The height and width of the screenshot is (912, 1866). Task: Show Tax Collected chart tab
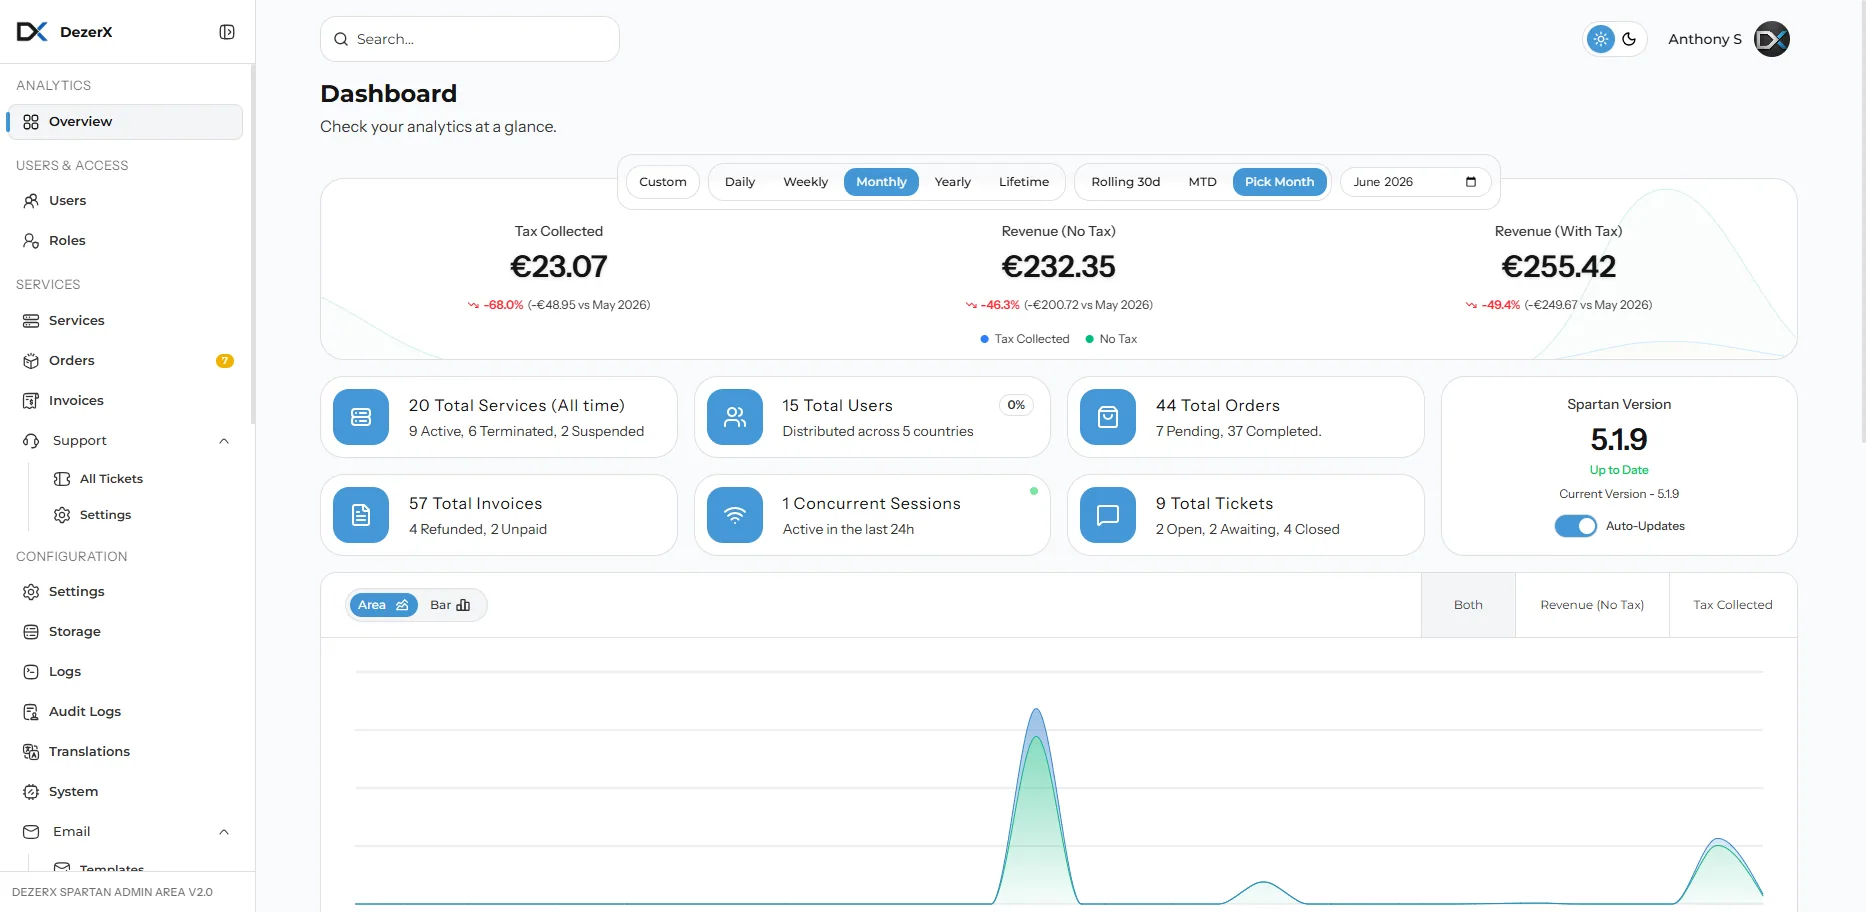(1733, 605)
